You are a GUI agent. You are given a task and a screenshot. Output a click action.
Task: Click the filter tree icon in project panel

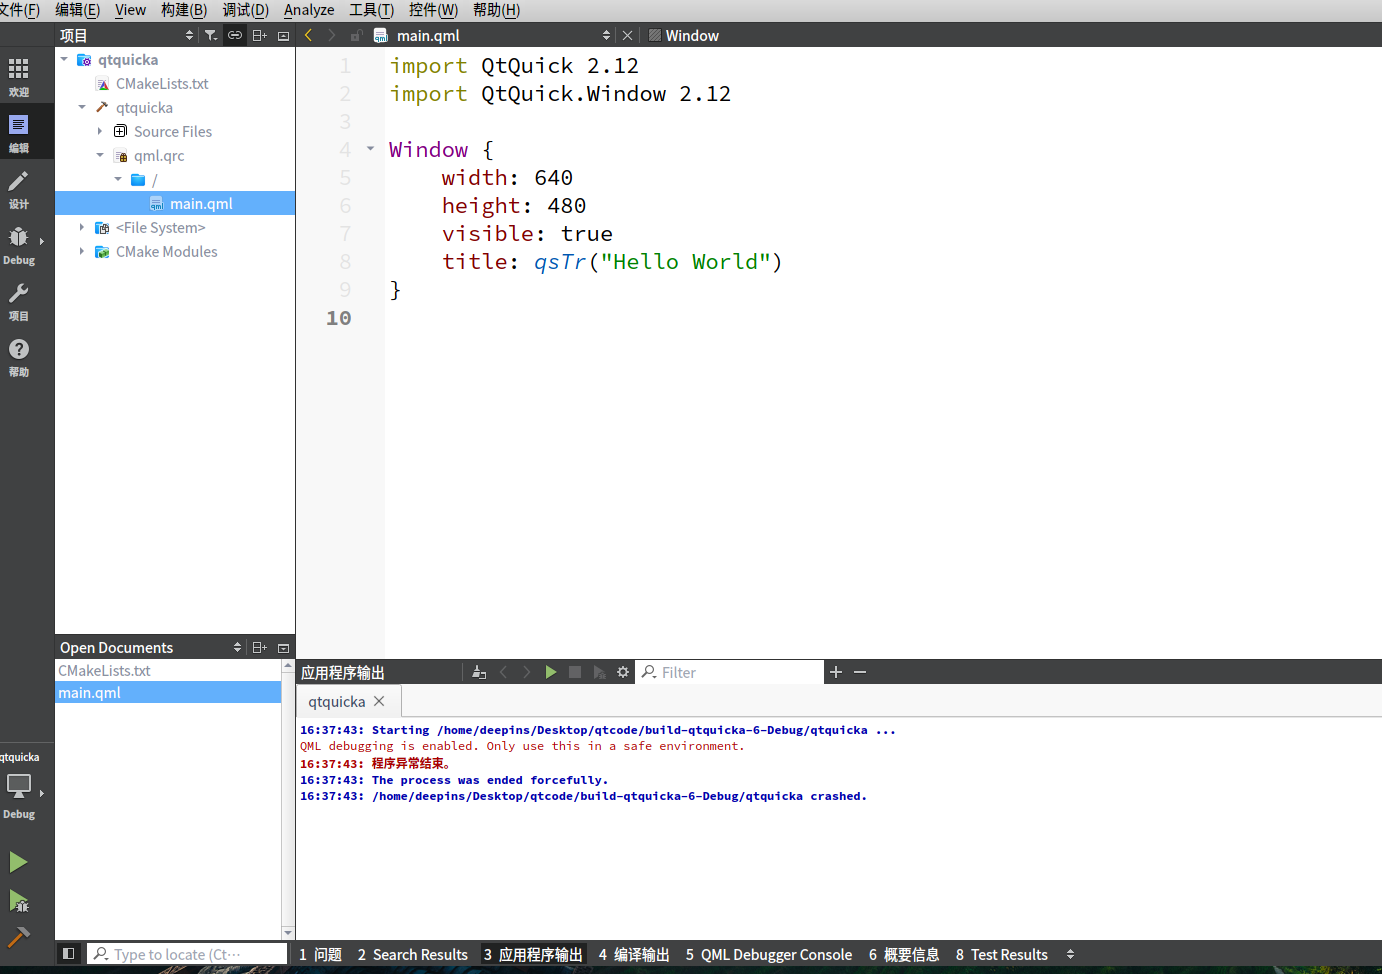pyautogui.click(x=211, y=35)
